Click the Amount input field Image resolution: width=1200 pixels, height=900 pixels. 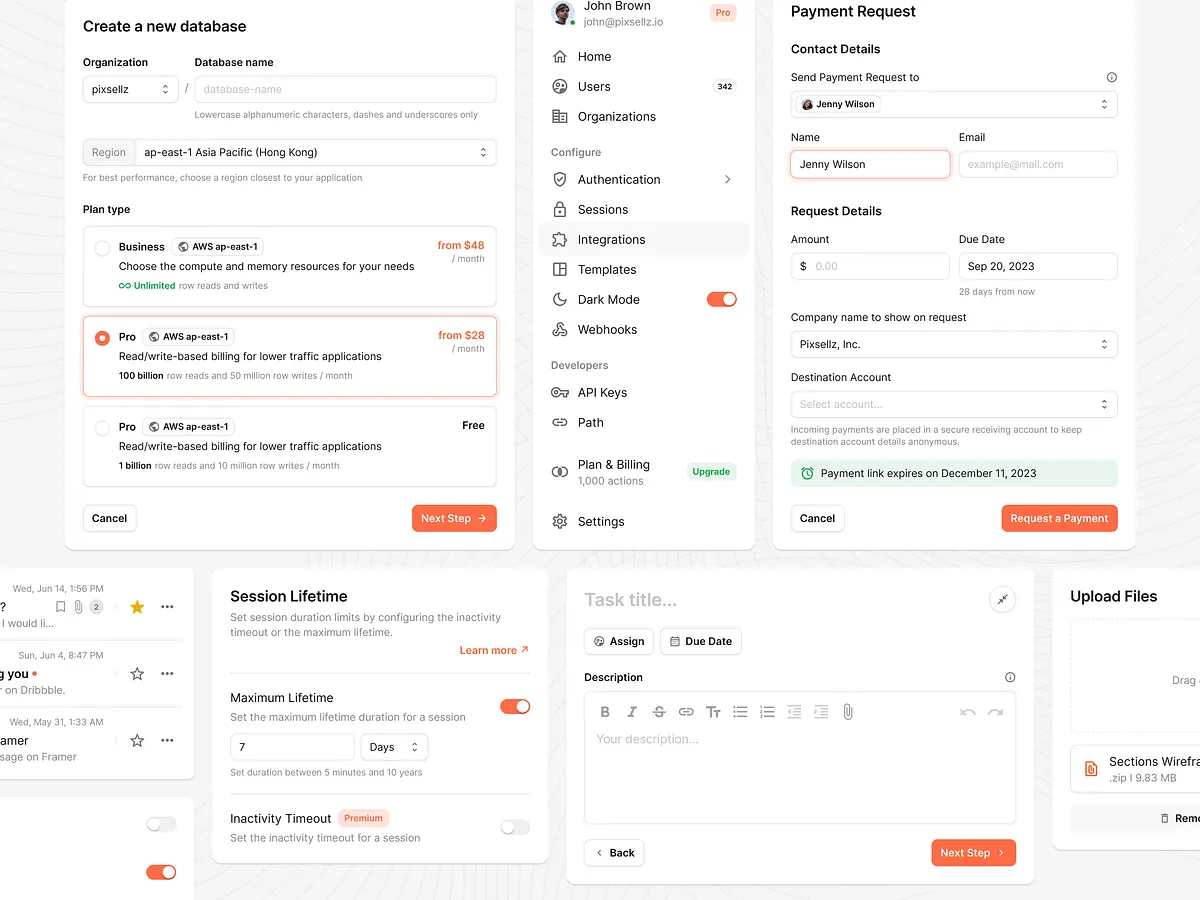click(869, 266)
